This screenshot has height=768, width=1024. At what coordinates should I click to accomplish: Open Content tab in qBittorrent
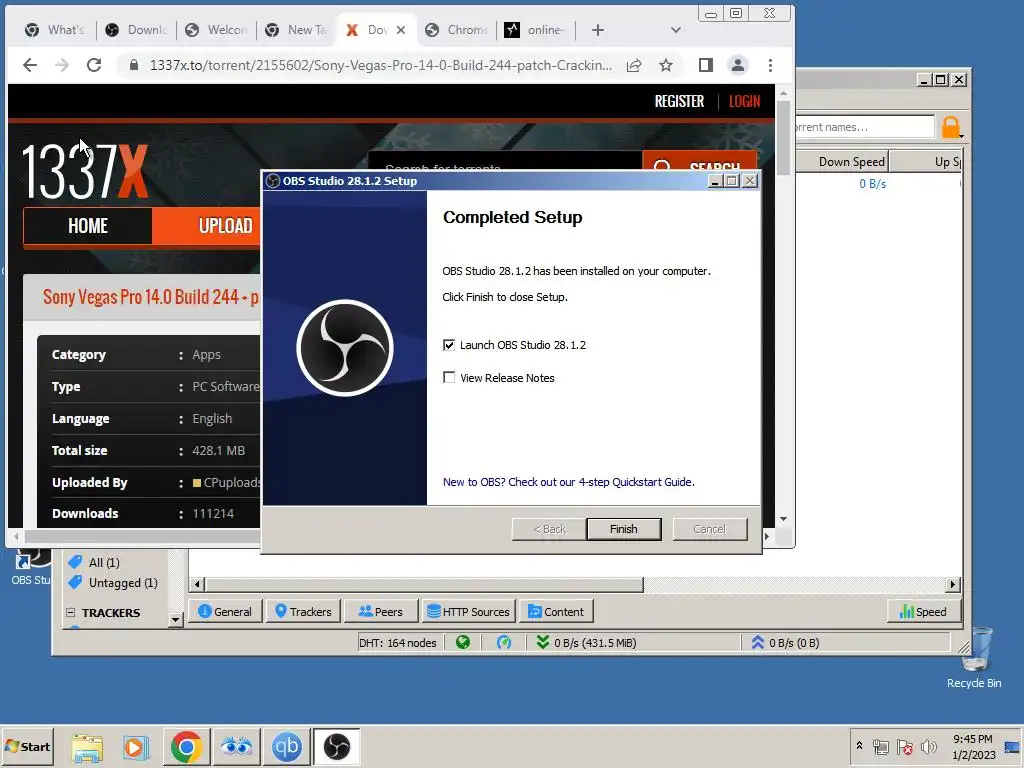click(556, 612)
